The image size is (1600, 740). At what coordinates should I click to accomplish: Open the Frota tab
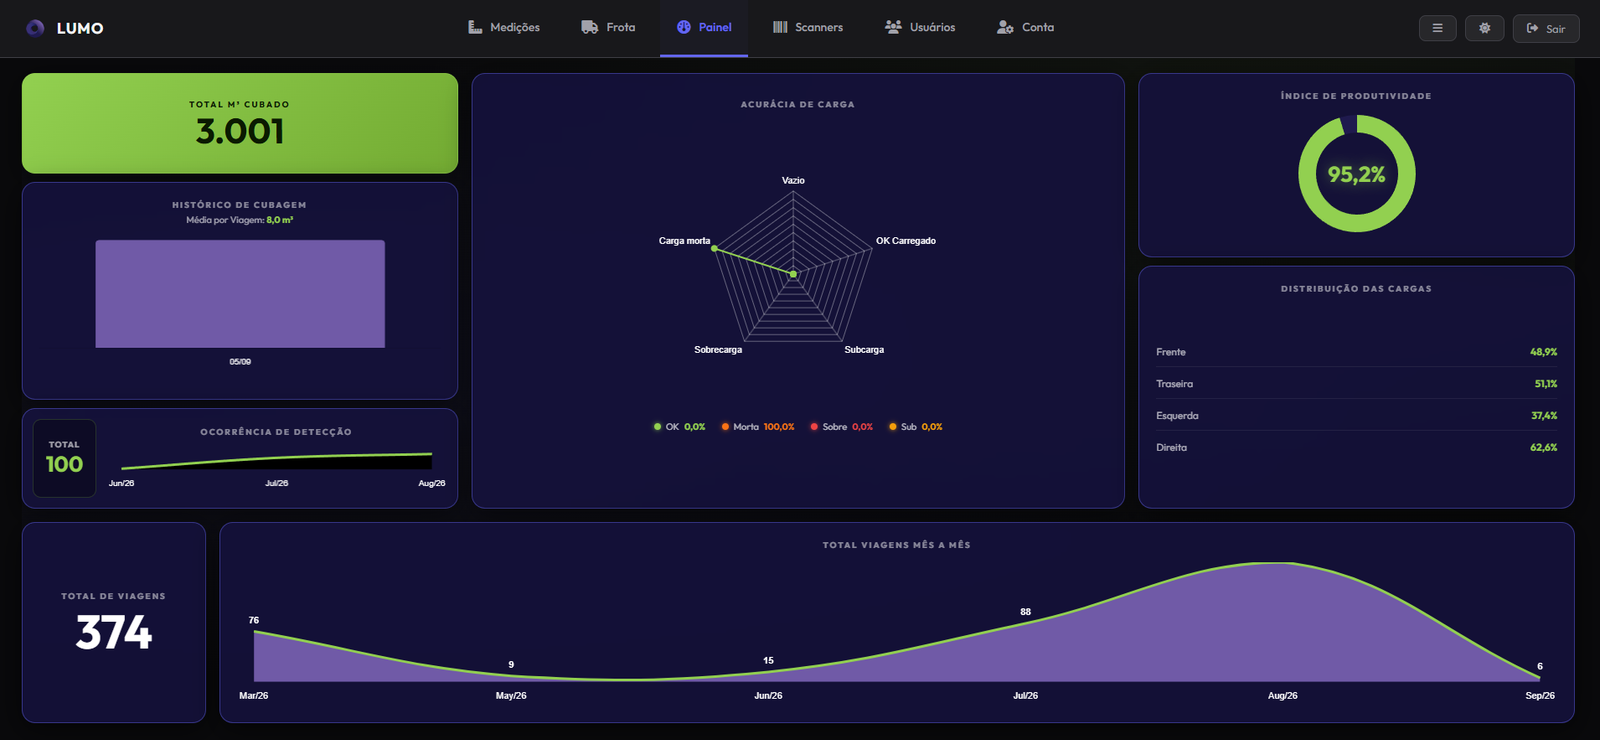point(608,27)
